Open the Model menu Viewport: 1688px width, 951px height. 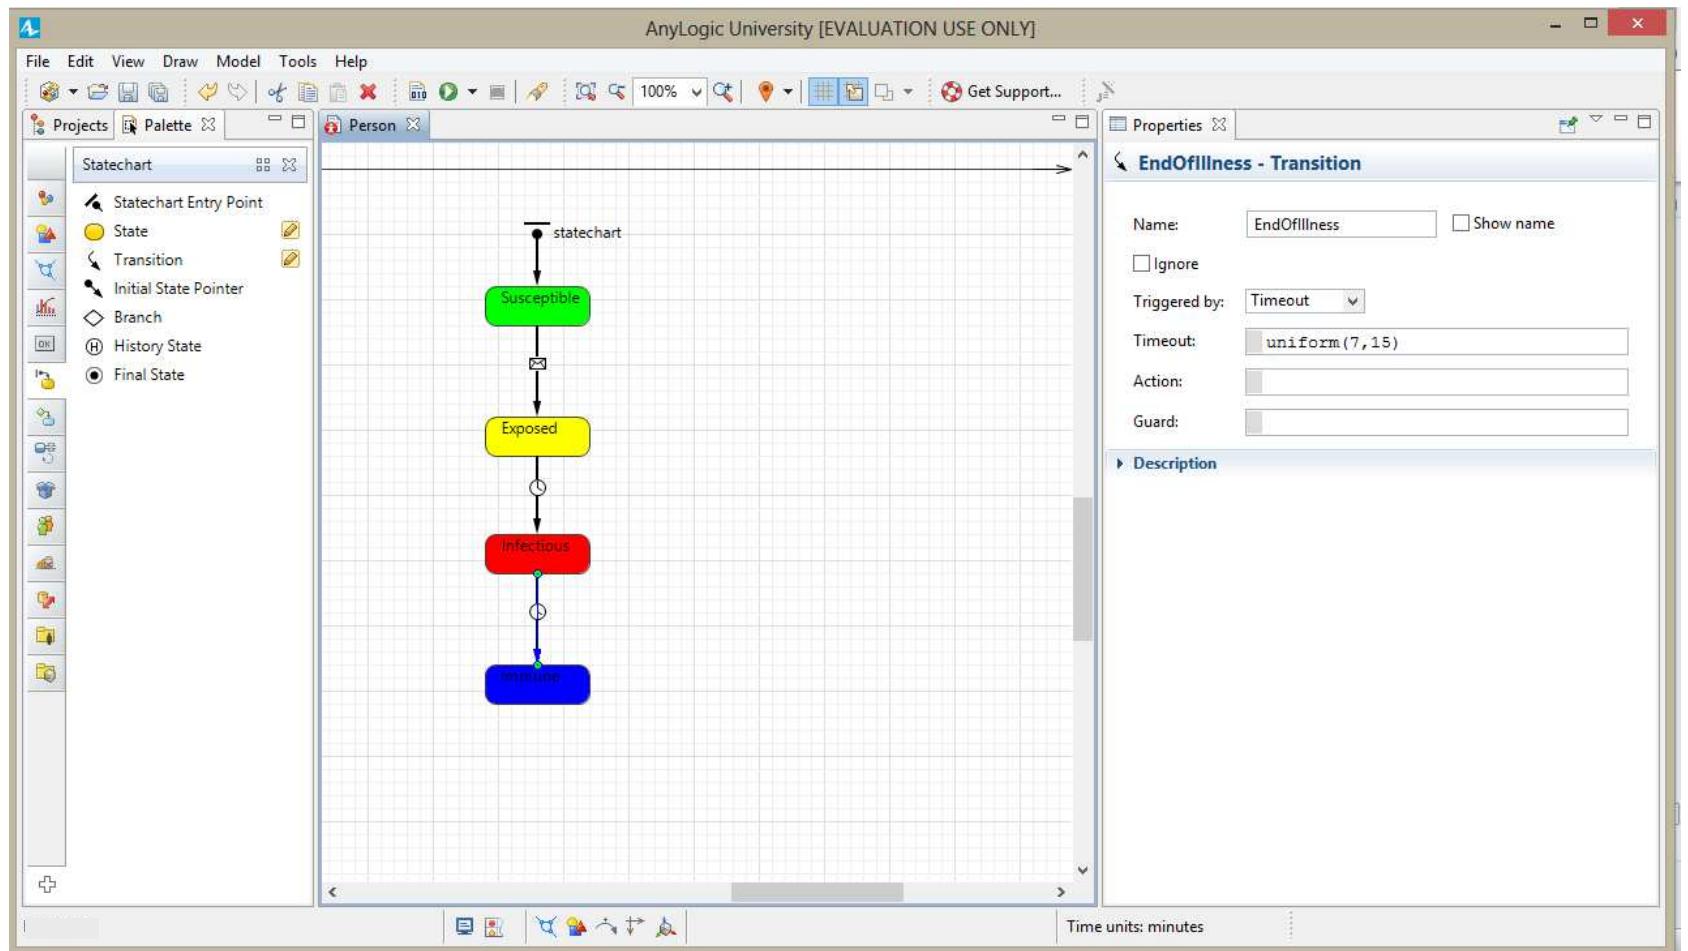click(x=238, y=61)
